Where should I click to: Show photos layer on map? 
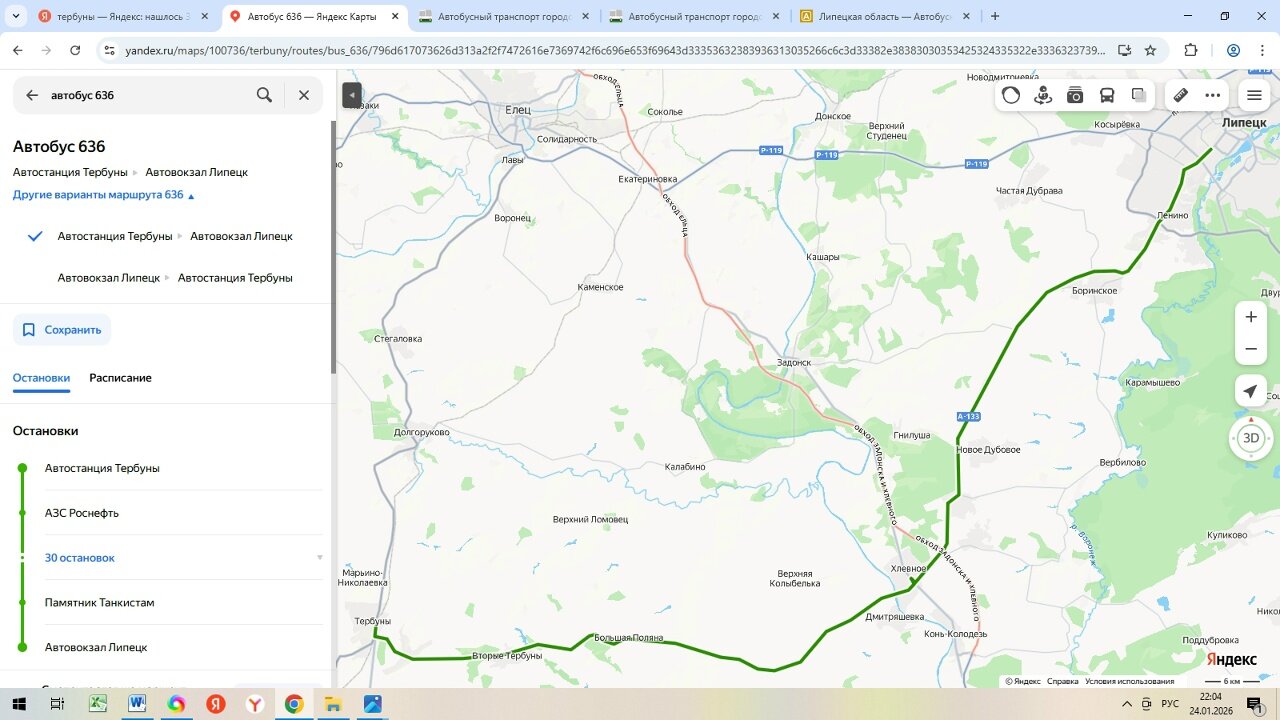[1075, 95]
